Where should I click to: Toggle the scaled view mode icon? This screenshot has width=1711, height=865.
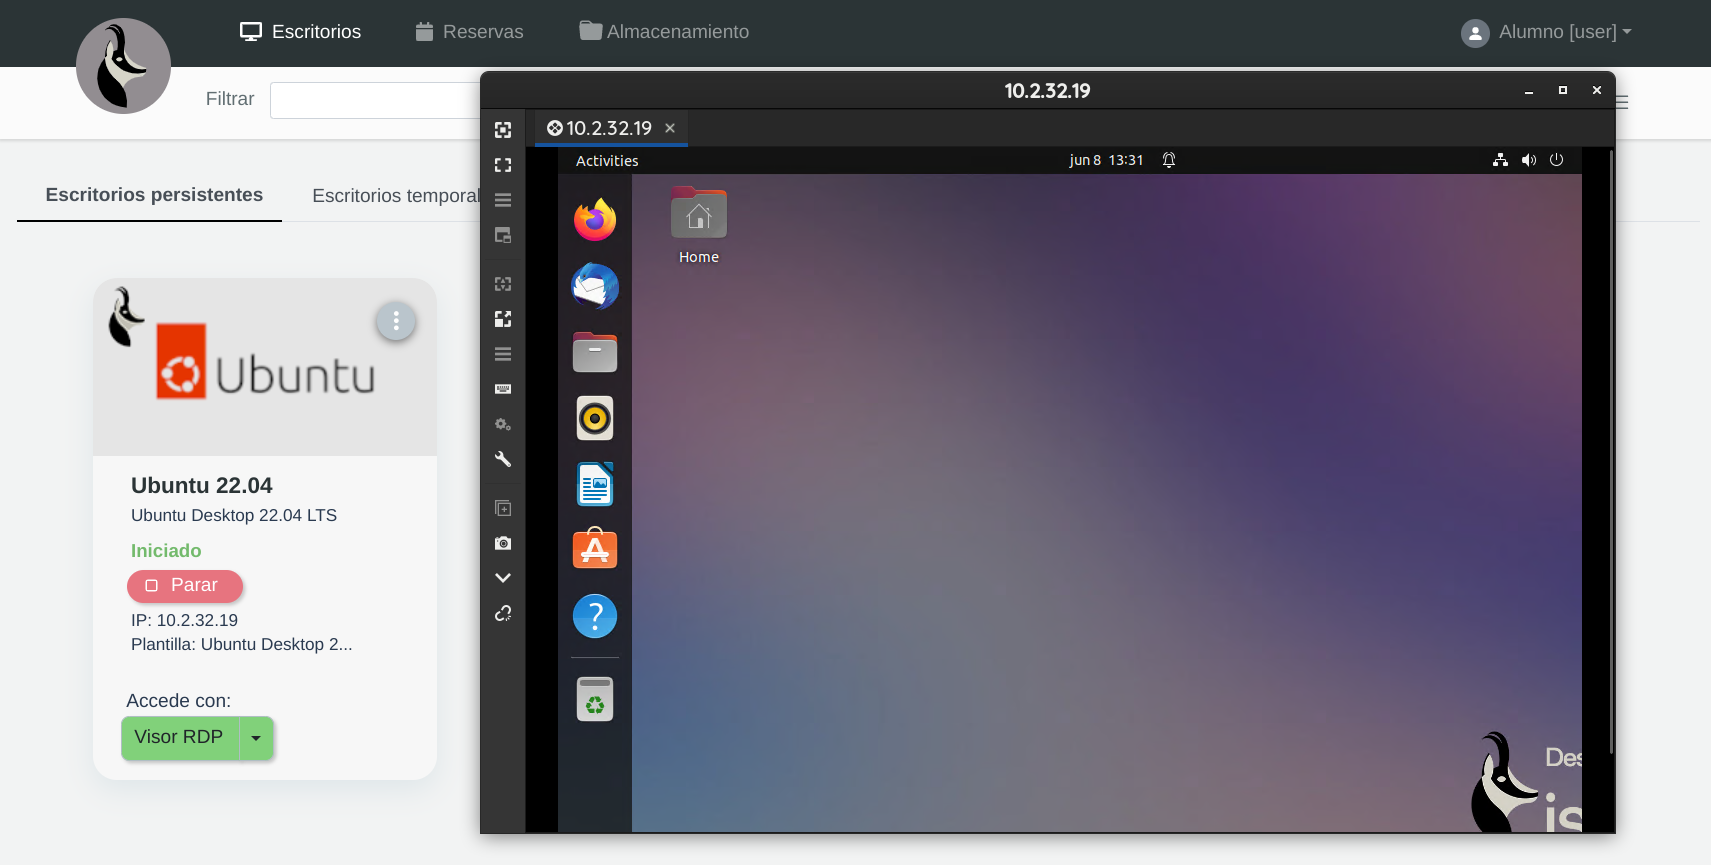click(x=503, y=319)
